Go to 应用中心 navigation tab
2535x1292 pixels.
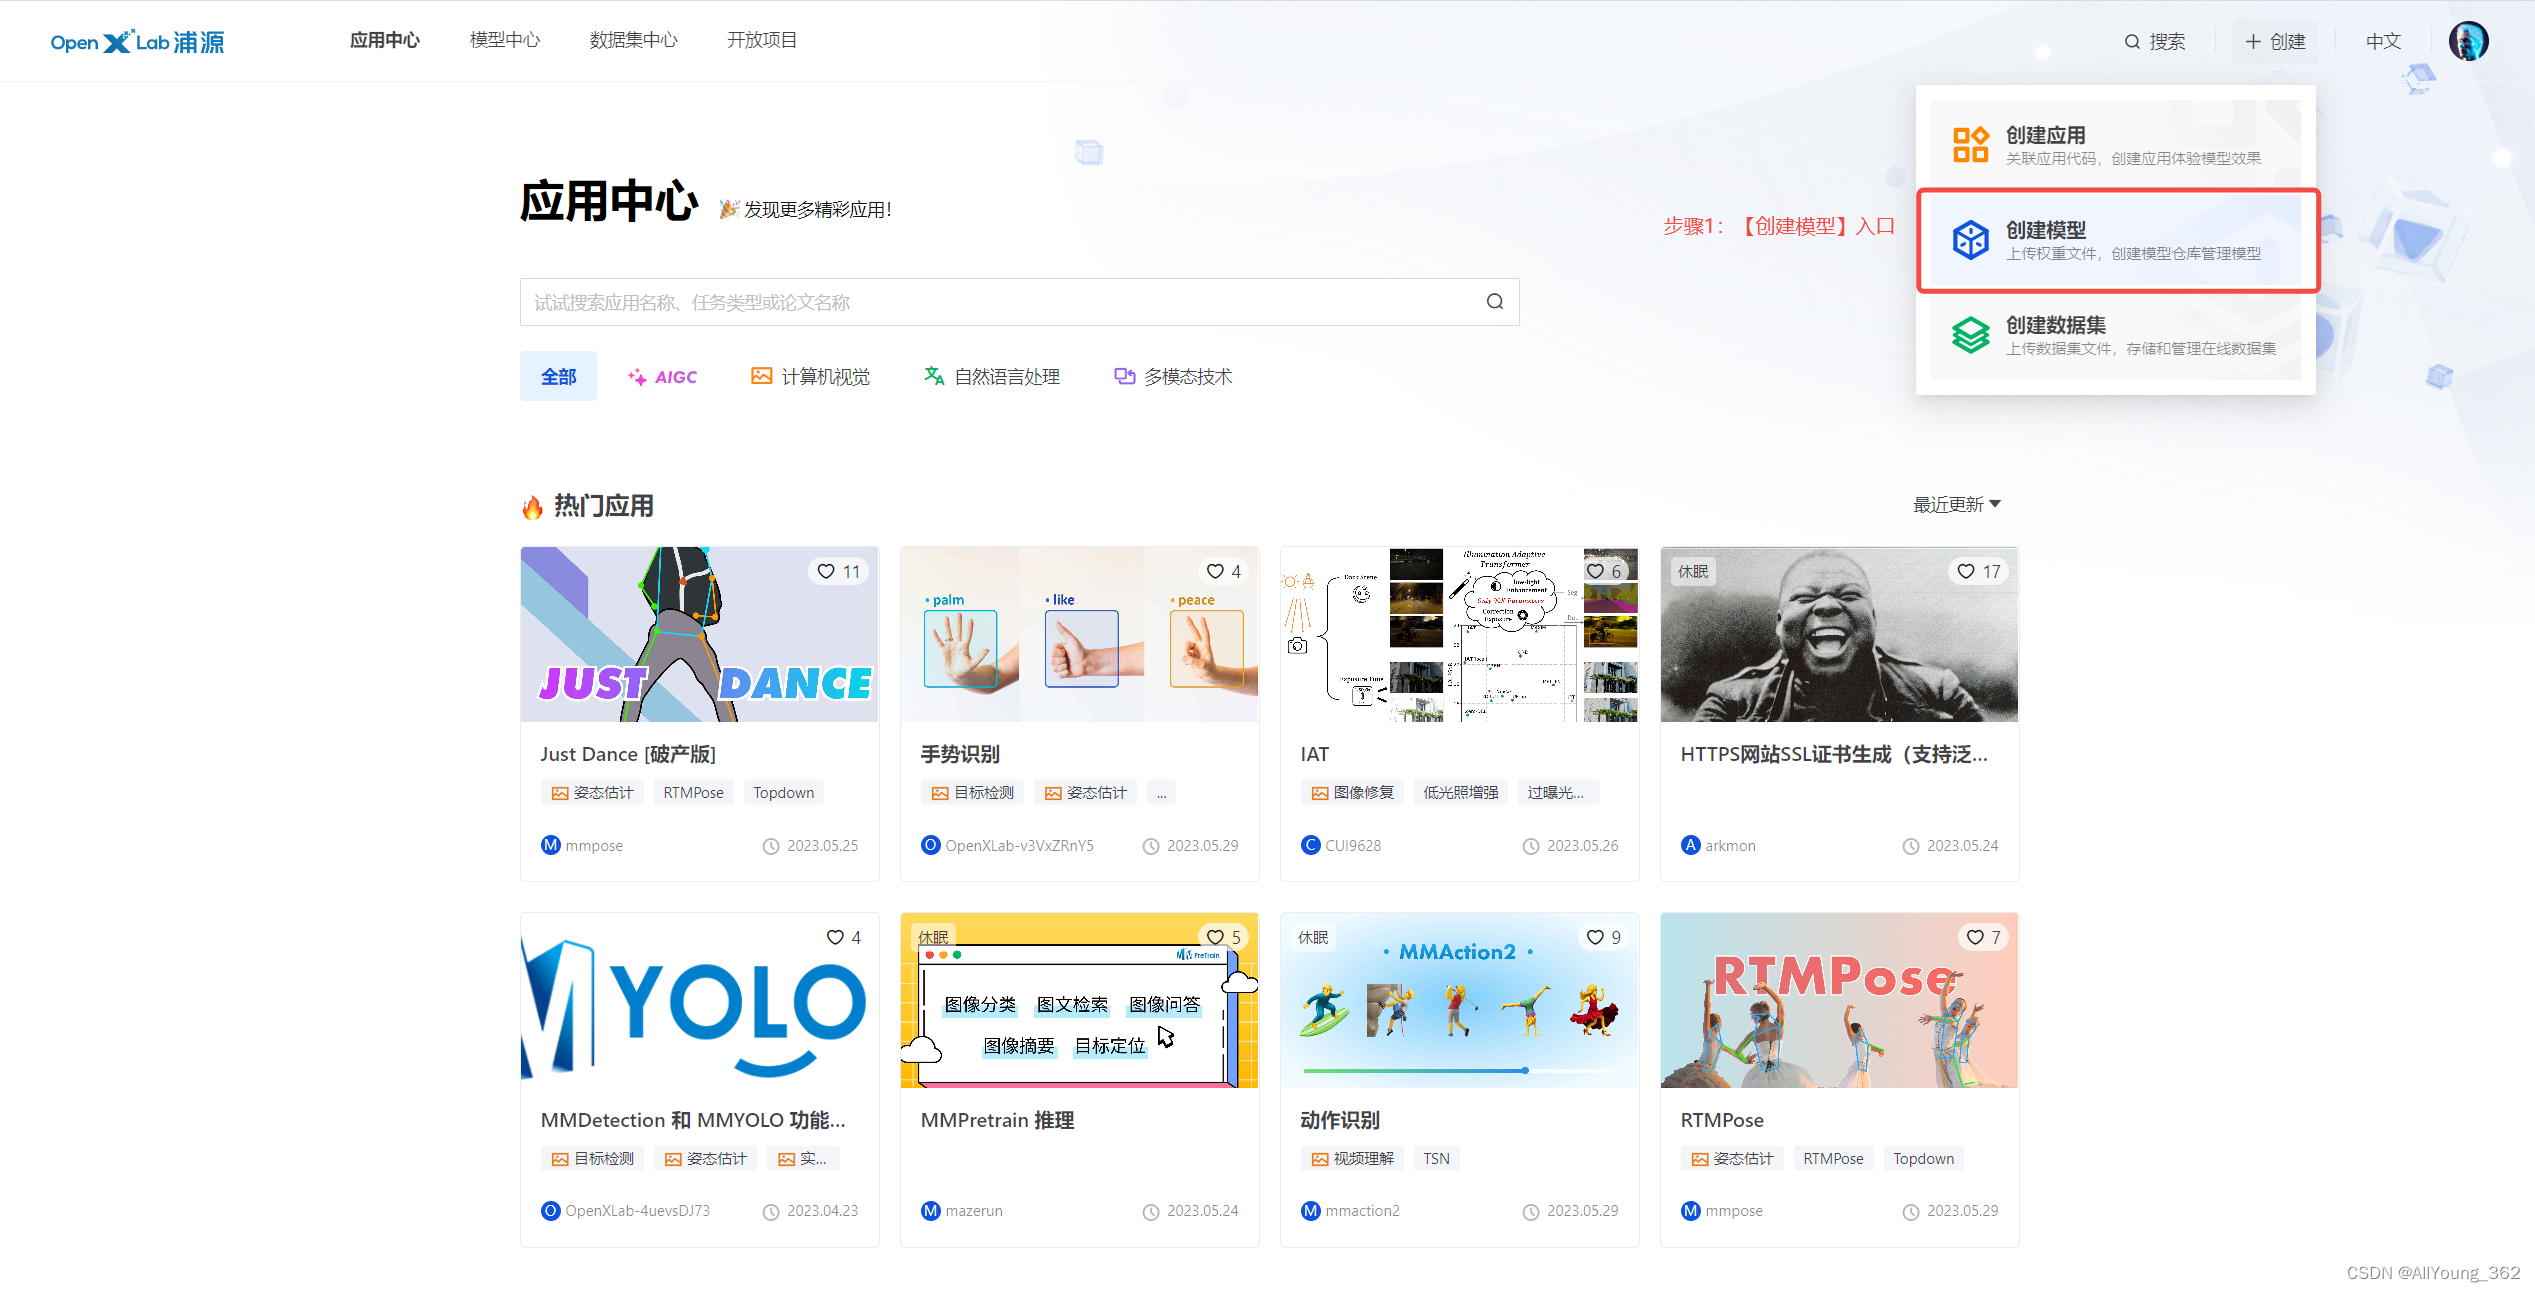pos(384,40)
